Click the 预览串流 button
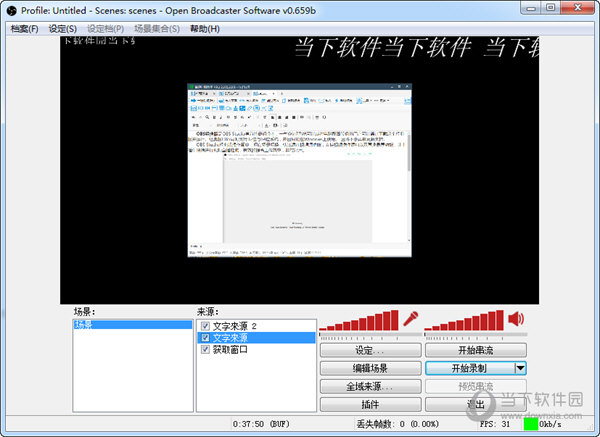 click(476, 386)
